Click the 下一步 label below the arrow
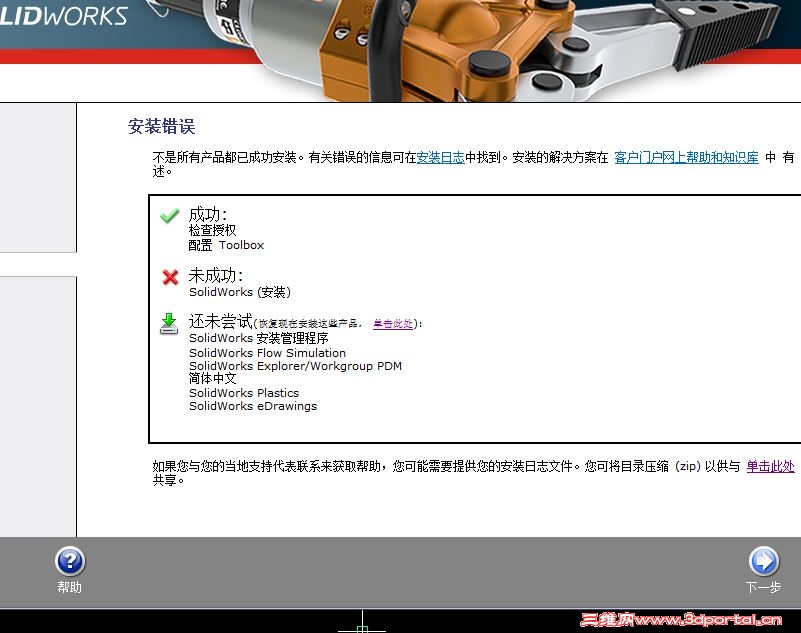Image resolution: width=801 pixels, height=633 pixels. (x=763, y=587)
